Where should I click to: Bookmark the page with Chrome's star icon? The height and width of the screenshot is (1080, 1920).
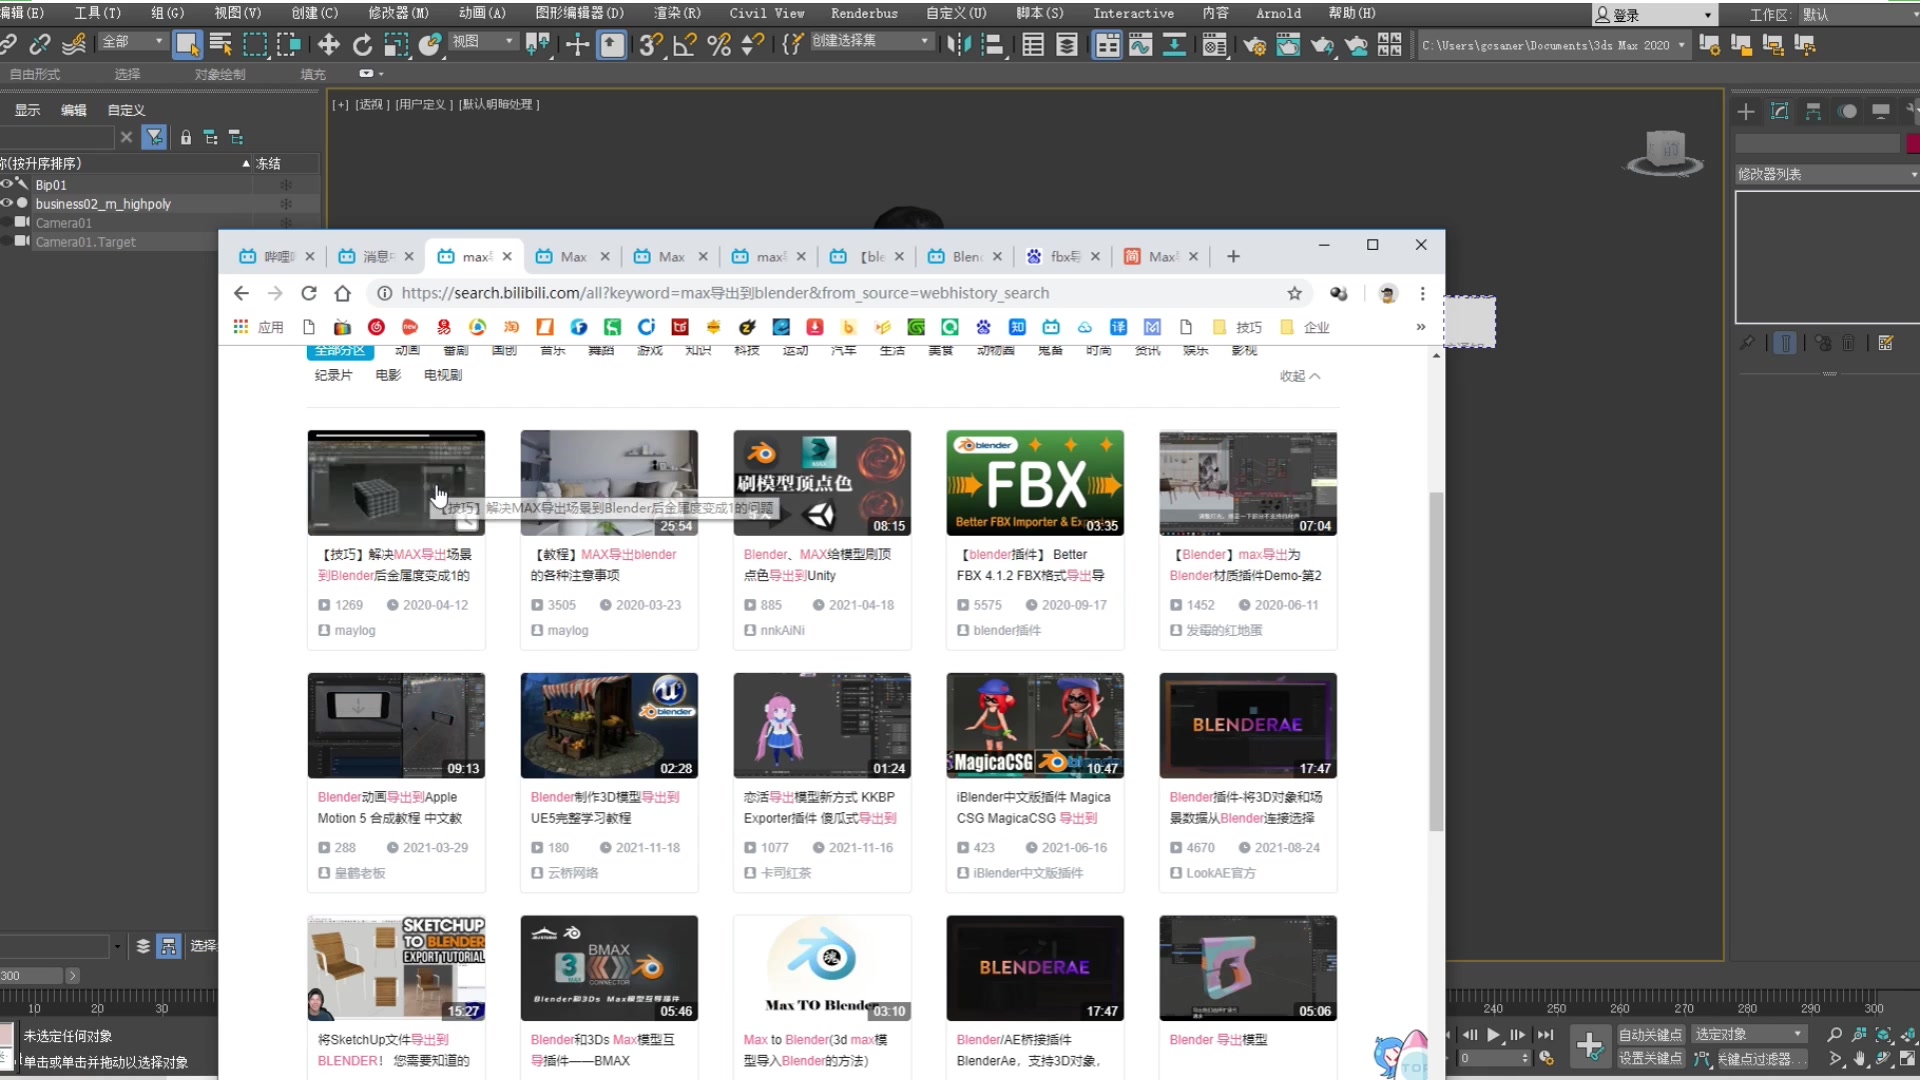(1294, 293)
